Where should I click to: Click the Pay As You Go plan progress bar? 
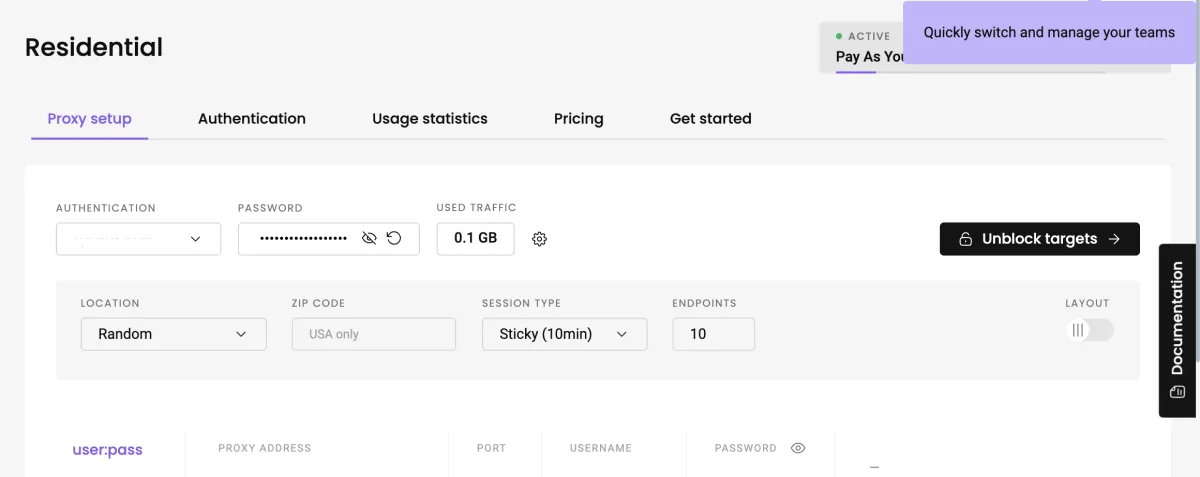click(x=970, y=72)
